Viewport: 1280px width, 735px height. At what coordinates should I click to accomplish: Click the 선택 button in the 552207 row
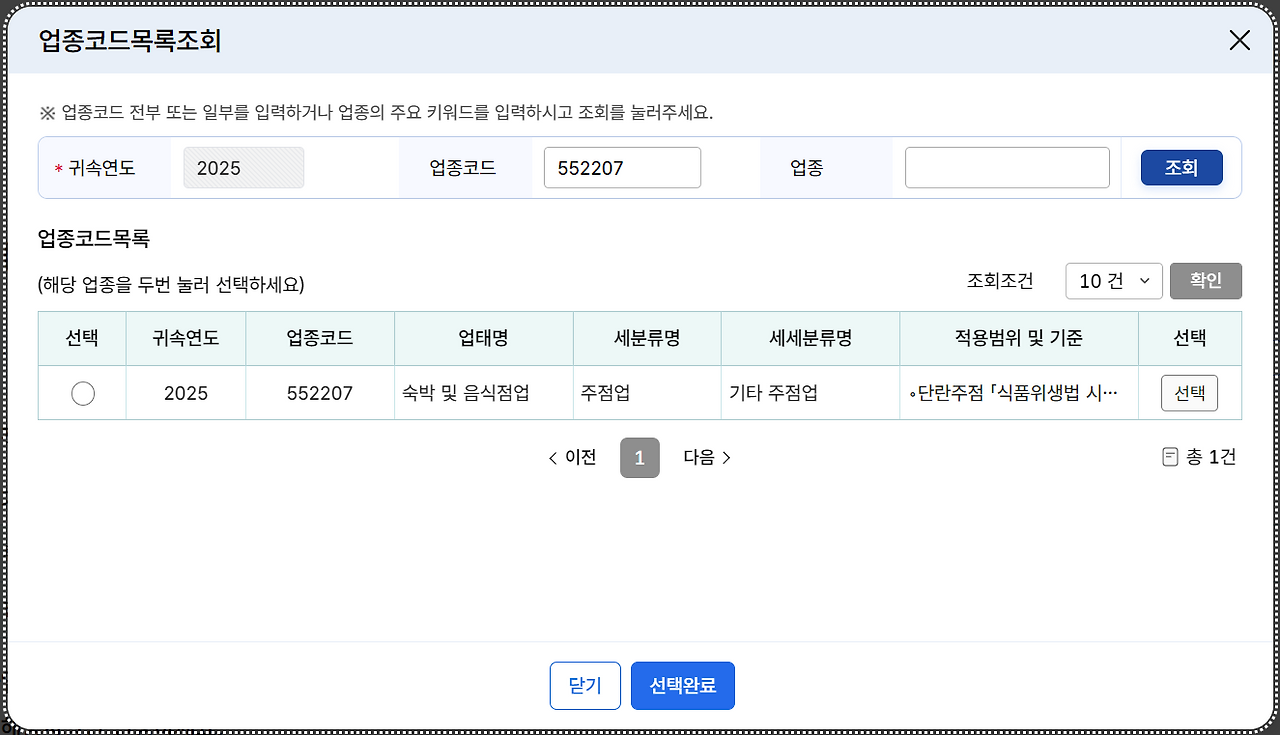click(1189, 393)
